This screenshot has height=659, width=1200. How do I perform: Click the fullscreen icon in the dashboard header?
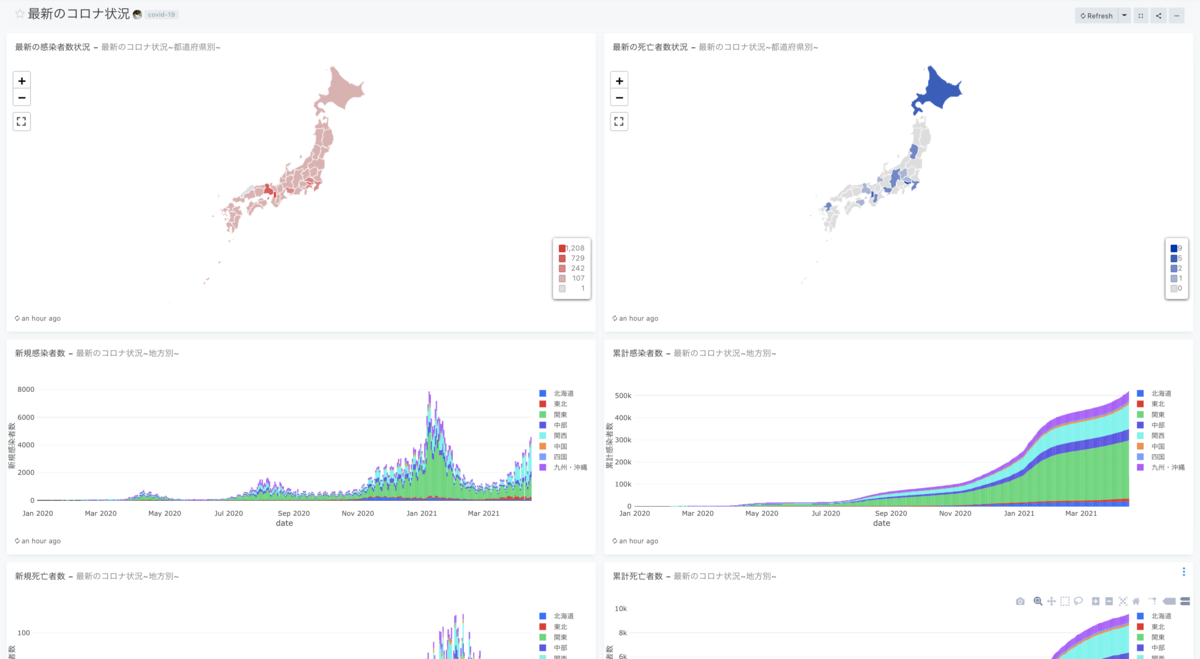tap(1141, 15)
